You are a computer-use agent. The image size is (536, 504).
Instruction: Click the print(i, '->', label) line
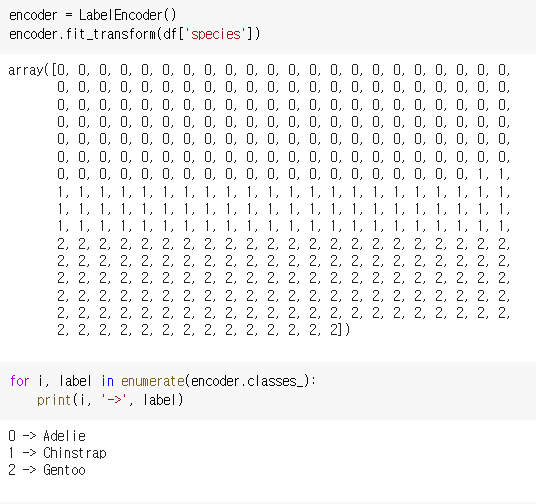click(x=110, y=400)
